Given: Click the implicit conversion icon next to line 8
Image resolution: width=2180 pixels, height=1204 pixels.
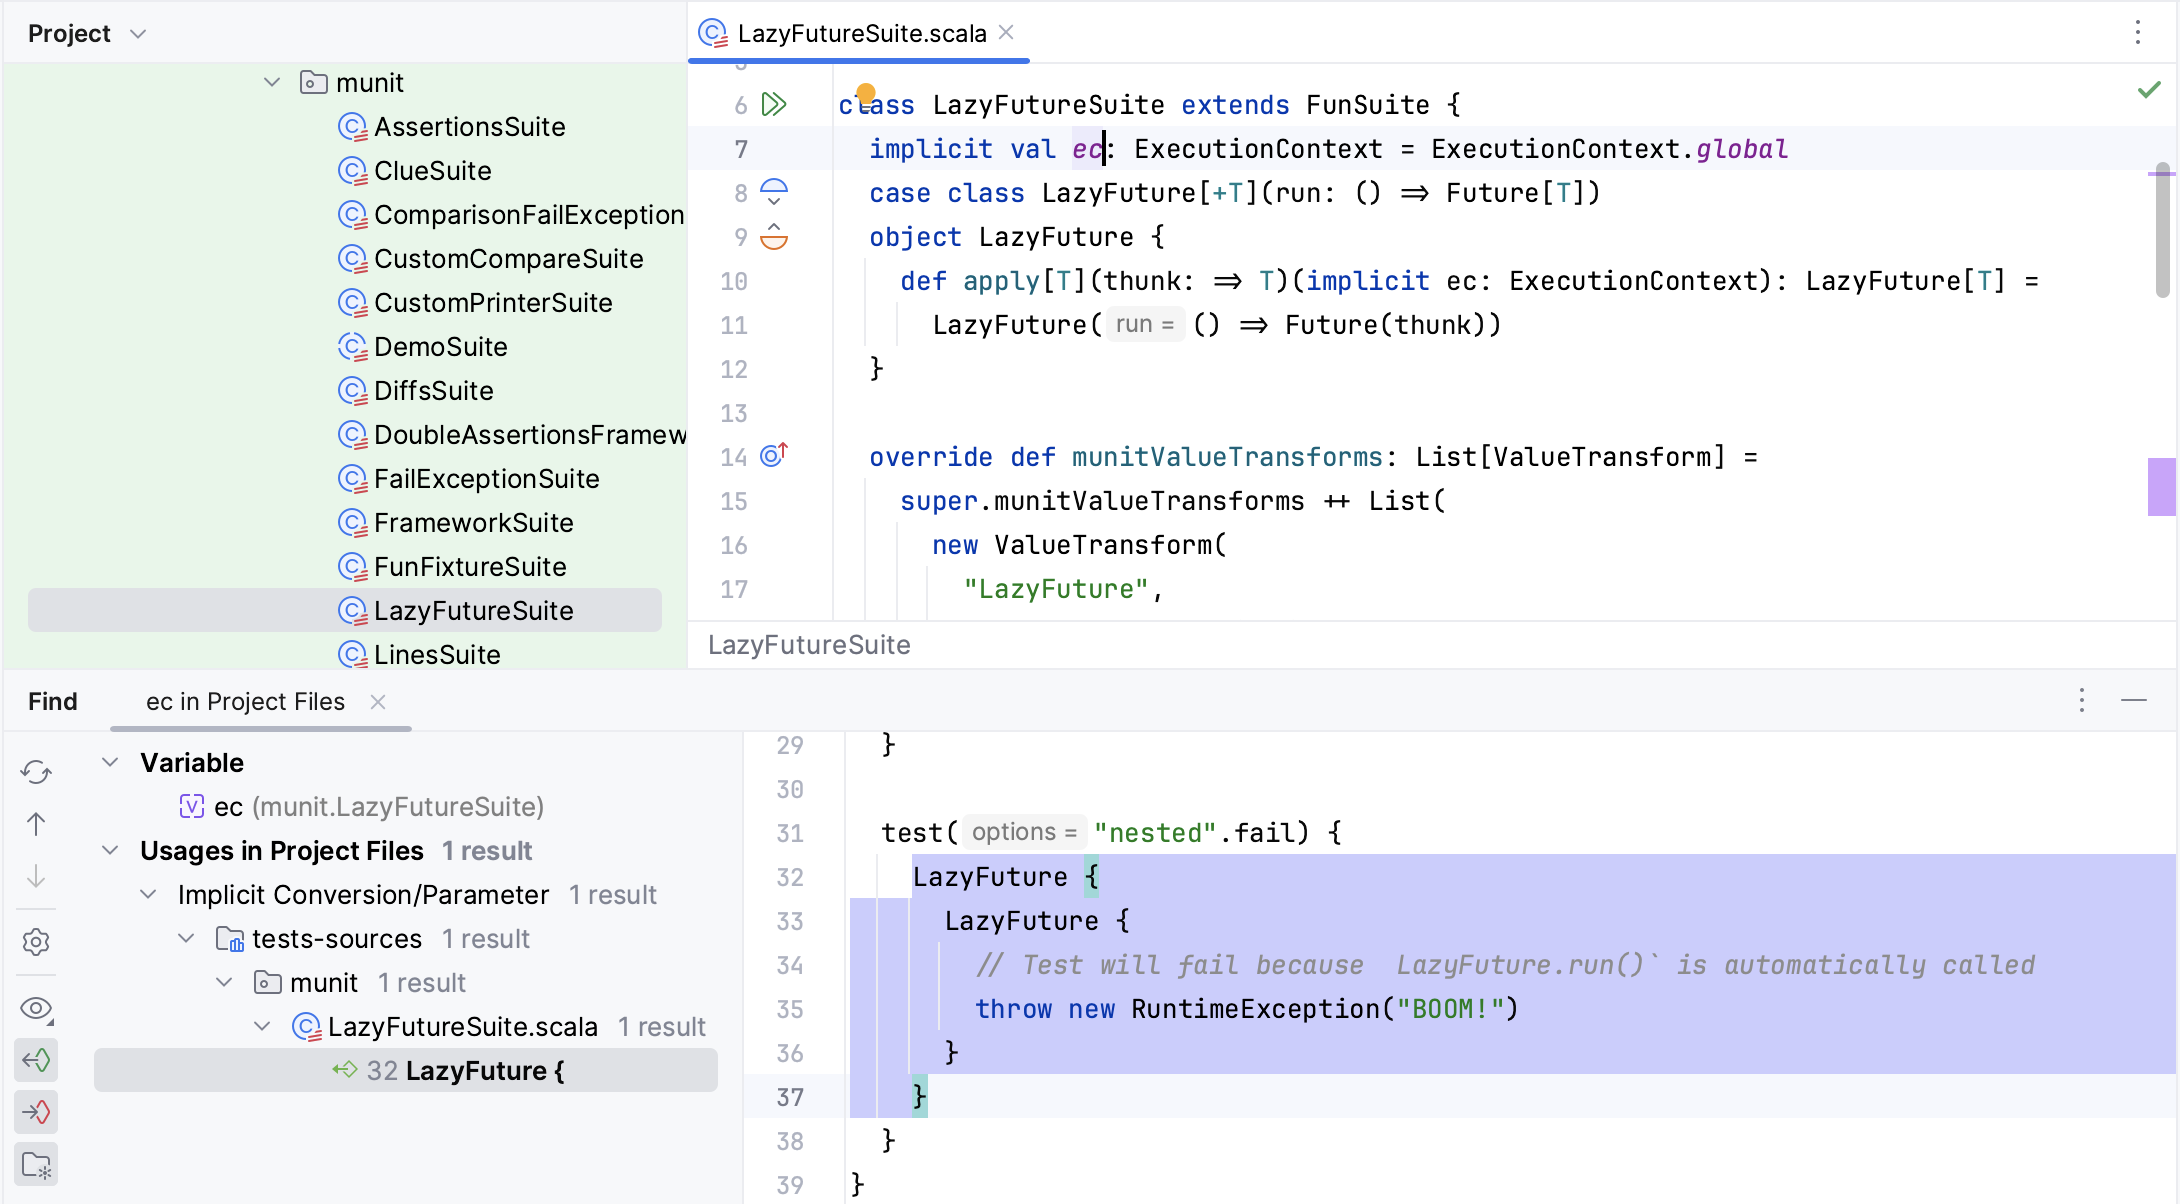Looking at the screenshot, I should [x=773, y=192].
